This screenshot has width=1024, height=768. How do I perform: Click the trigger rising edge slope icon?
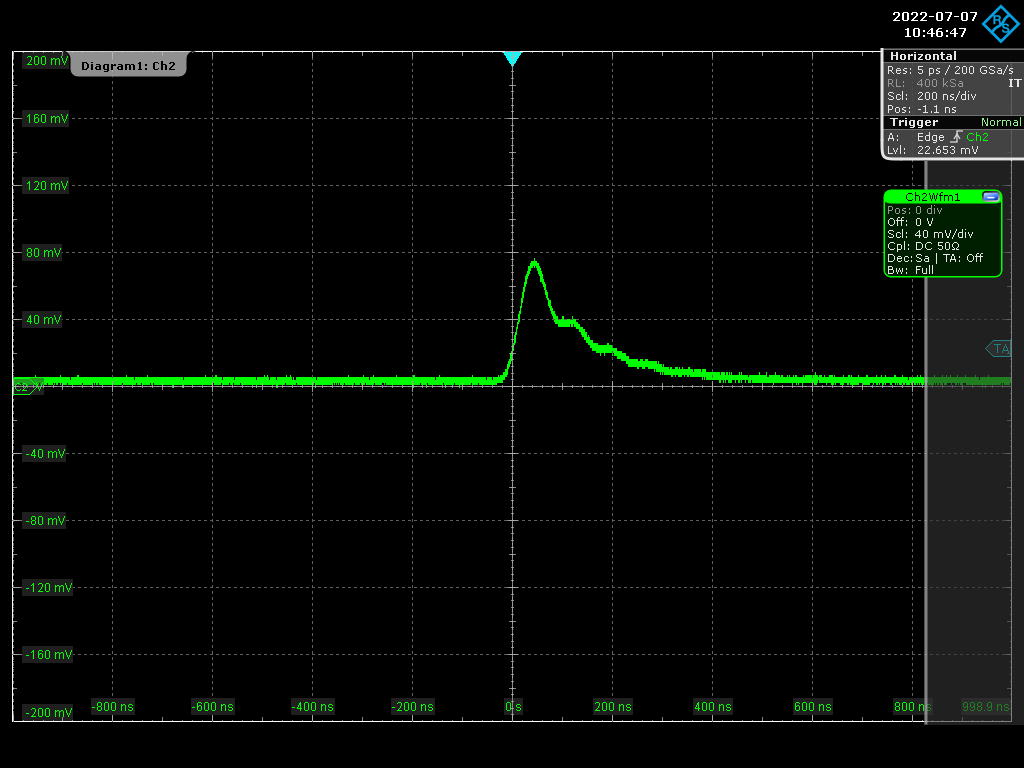956,137
